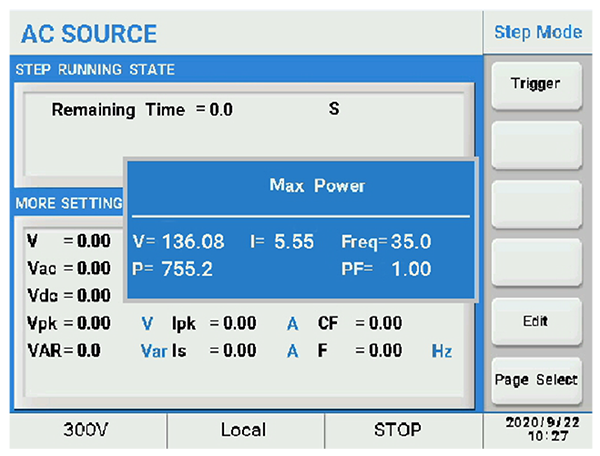Click the STEP RUNNING STATE panel header
Viewport: 600px width, 456px height.
pos(95,70)
